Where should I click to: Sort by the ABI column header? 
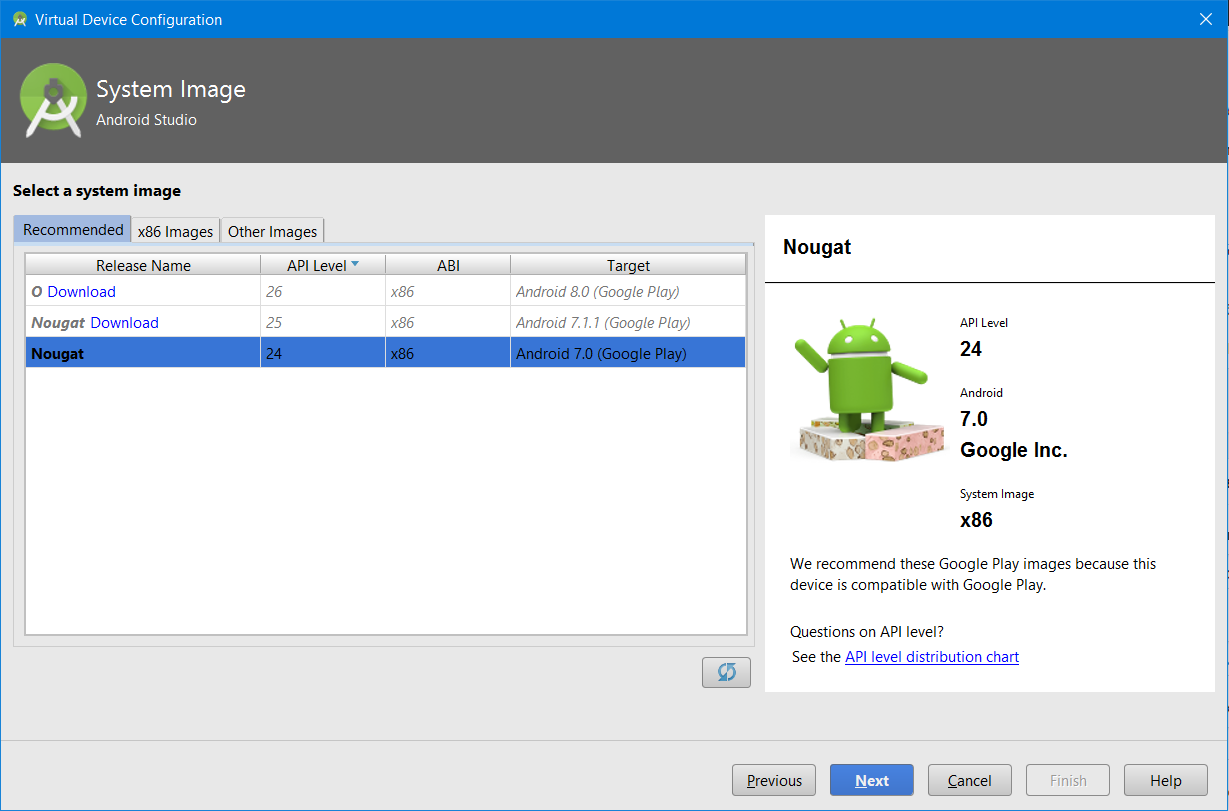[448, 265]
